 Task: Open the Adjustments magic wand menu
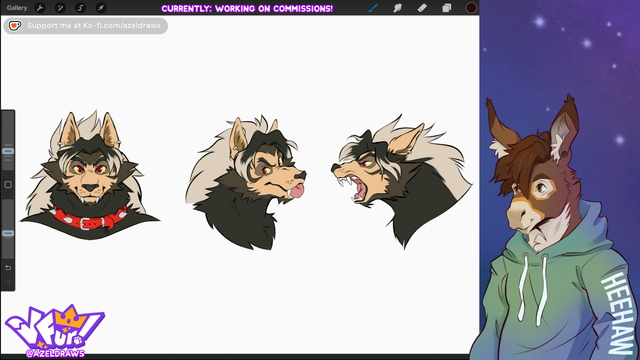coord(60,8)
